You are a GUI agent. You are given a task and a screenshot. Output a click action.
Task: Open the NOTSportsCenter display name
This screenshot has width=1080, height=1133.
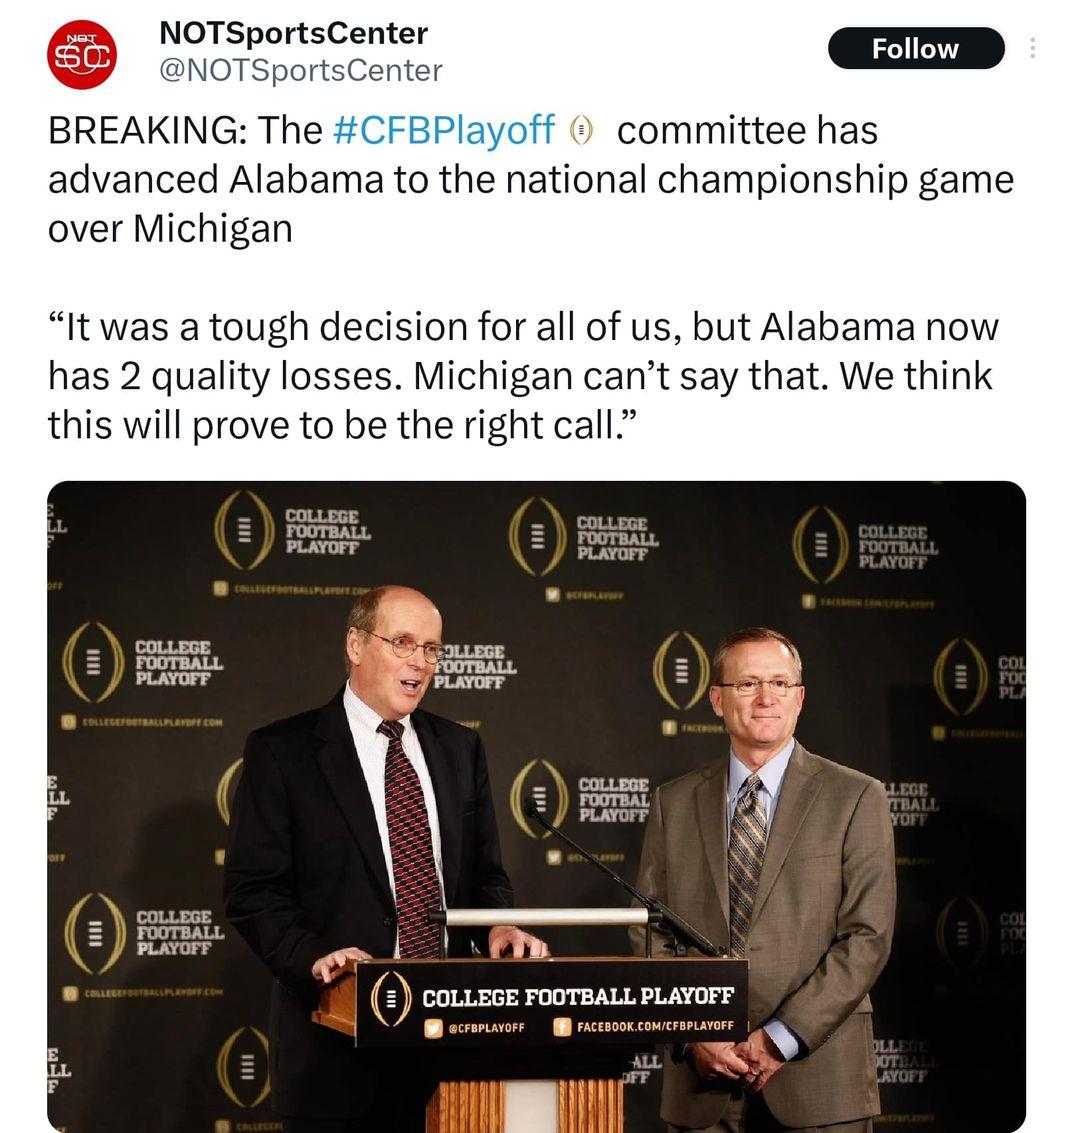294,33
